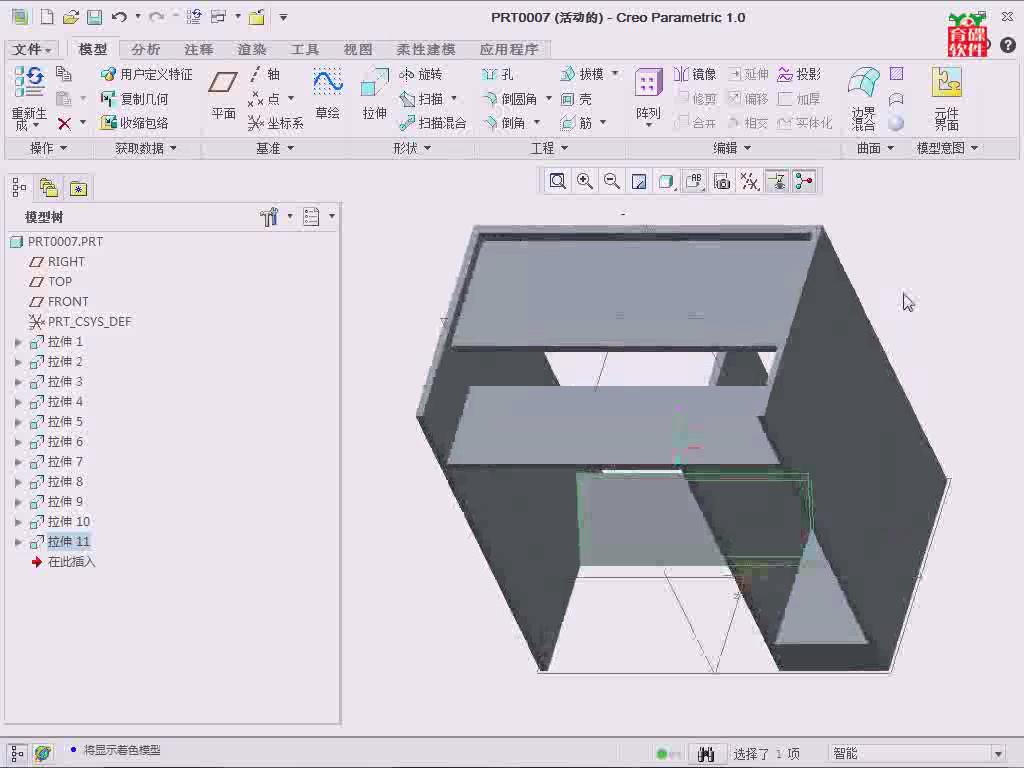Open the 操作 group dropdown
Screen dimensions: 1024x768
(49, 148)
